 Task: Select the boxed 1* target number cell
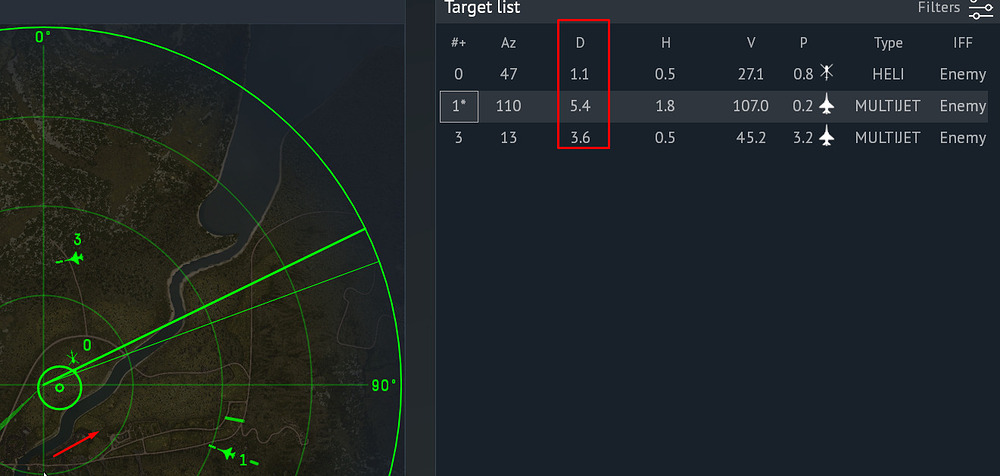[459, 106]
